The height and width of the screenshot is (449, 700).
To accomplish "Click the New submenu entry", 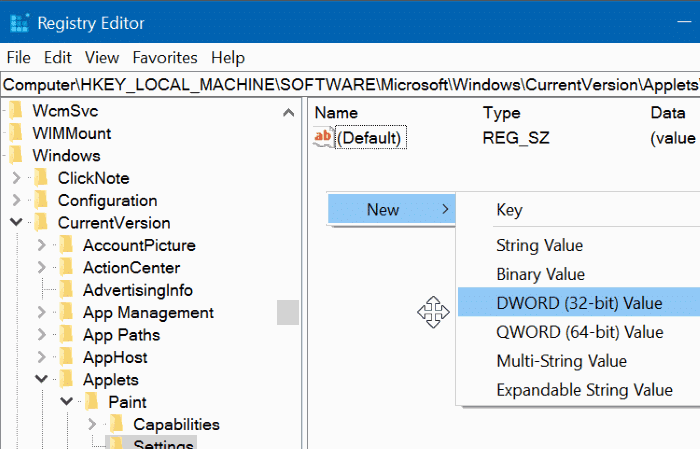I will coord(392,209).
